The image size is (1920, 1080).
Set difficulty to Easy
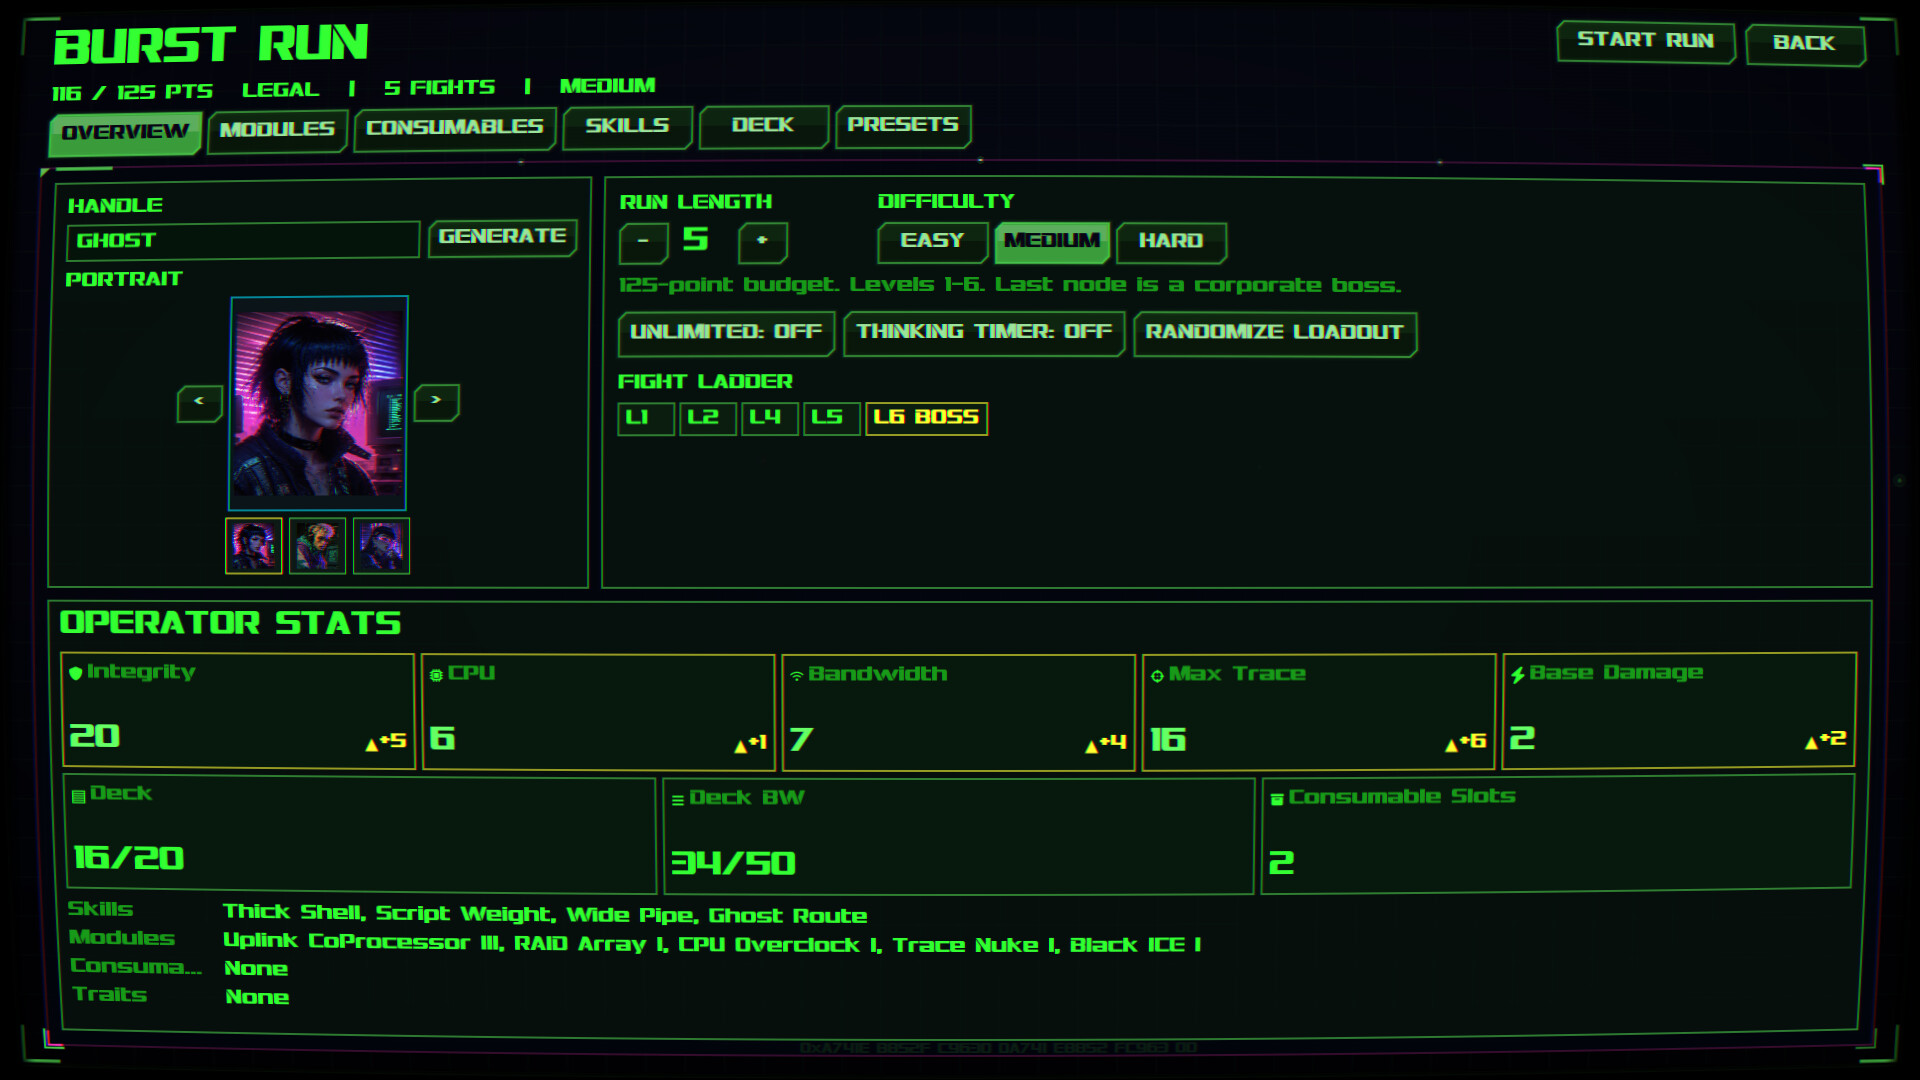coord(932,242)
